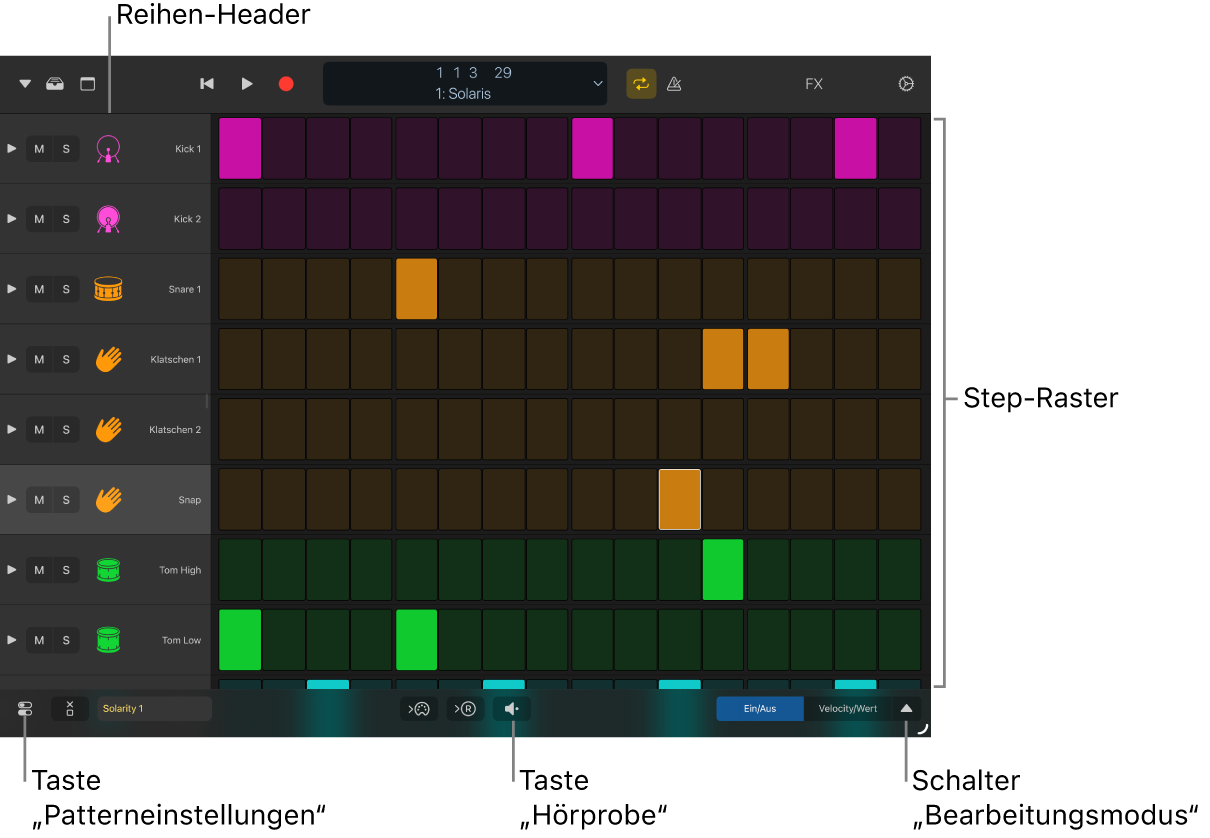Image resolution: width=1210 pixels, height=838 pixels.
Task: Open the FX controls
Action: (813, 83)
